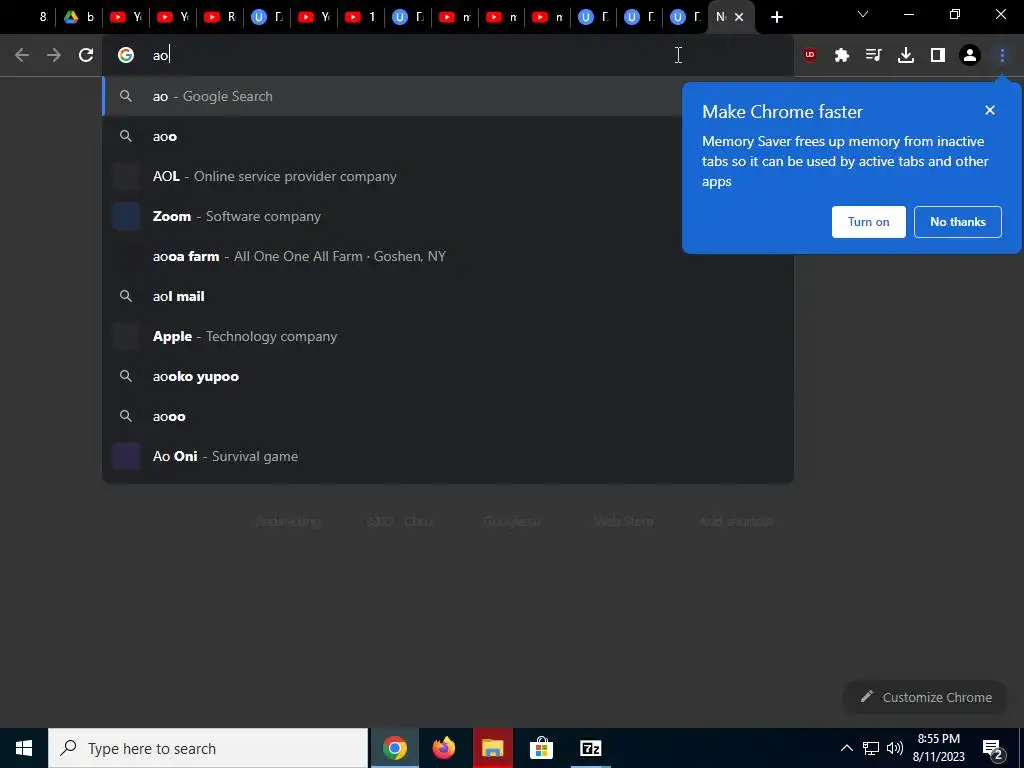Choose the 'aooko yupoo' suggestion
The width and height of the screenshot is (1024, 768).
[448, 377]
